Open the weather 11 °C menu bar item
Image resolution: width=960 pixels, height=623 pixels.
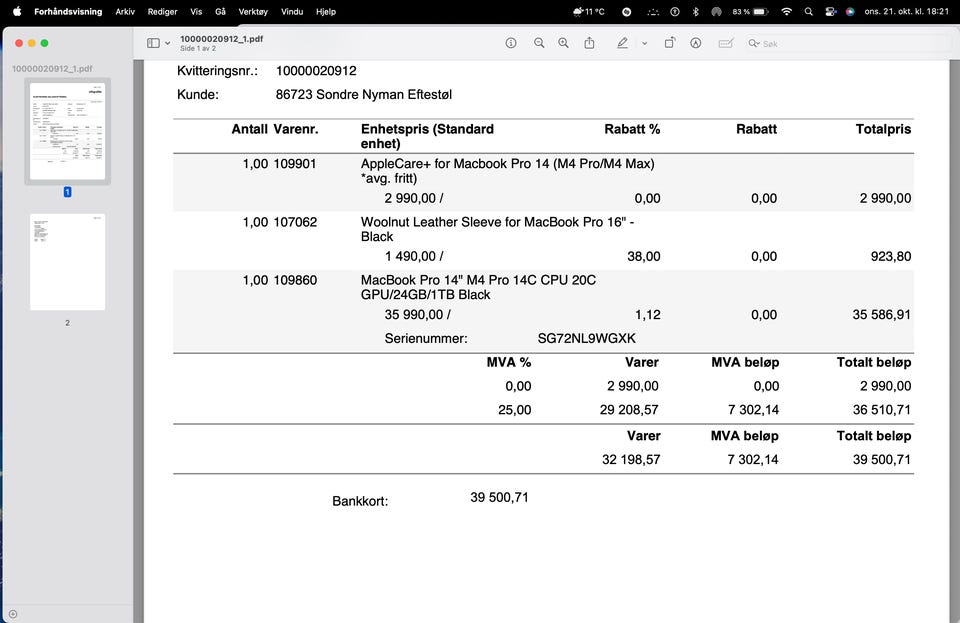588,12
